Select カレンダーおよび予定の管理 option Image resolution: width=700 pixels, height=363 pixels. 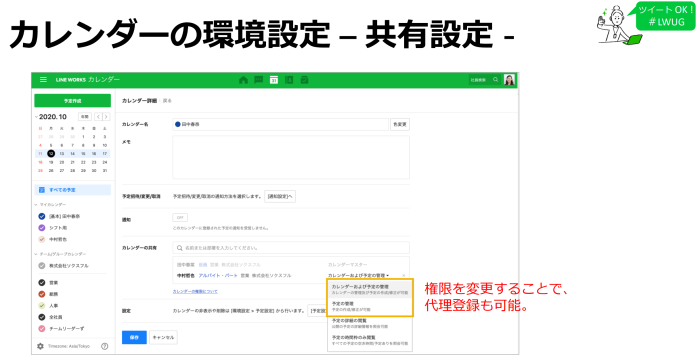370,289
